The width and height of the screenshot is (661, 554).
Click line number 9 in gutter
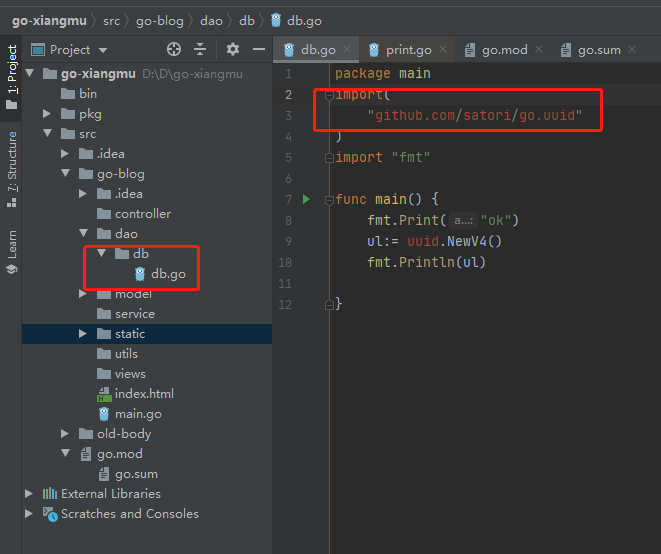[288, 241]
